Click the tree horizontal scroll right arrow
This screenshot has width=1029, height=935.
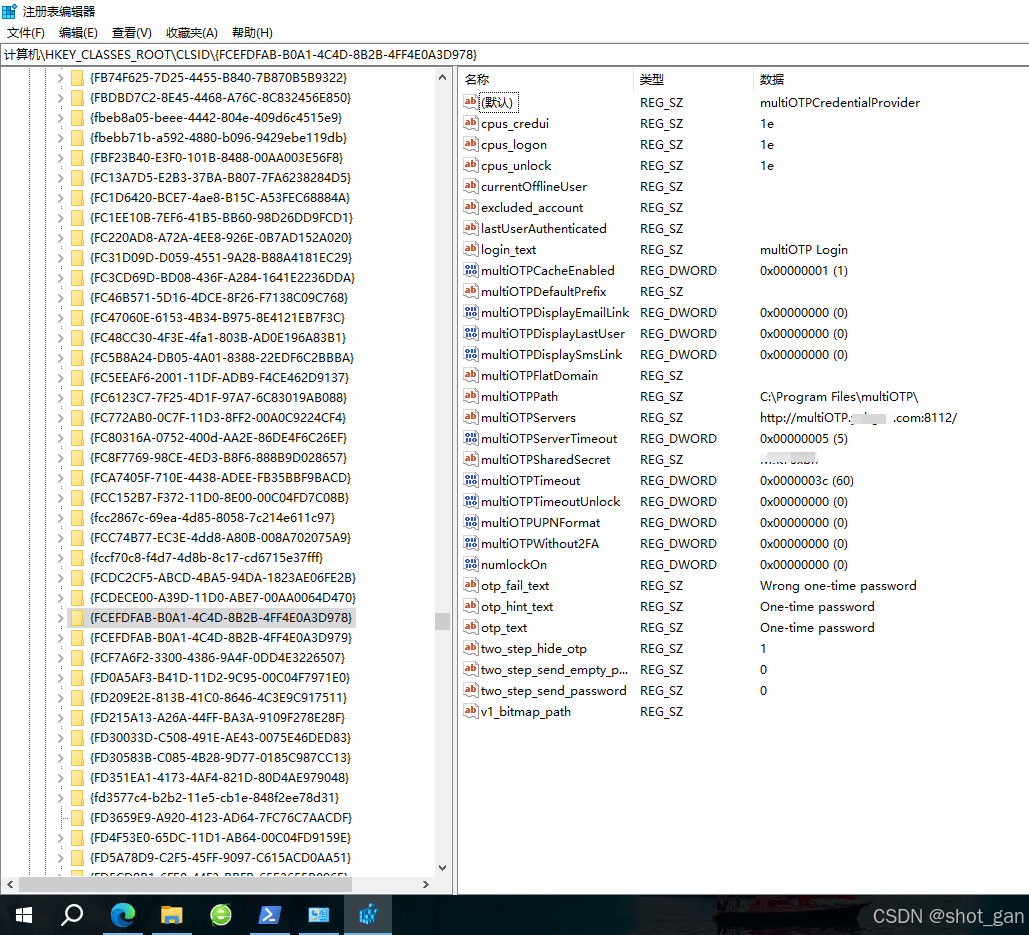pyautogui.click(x=426, y=884)
